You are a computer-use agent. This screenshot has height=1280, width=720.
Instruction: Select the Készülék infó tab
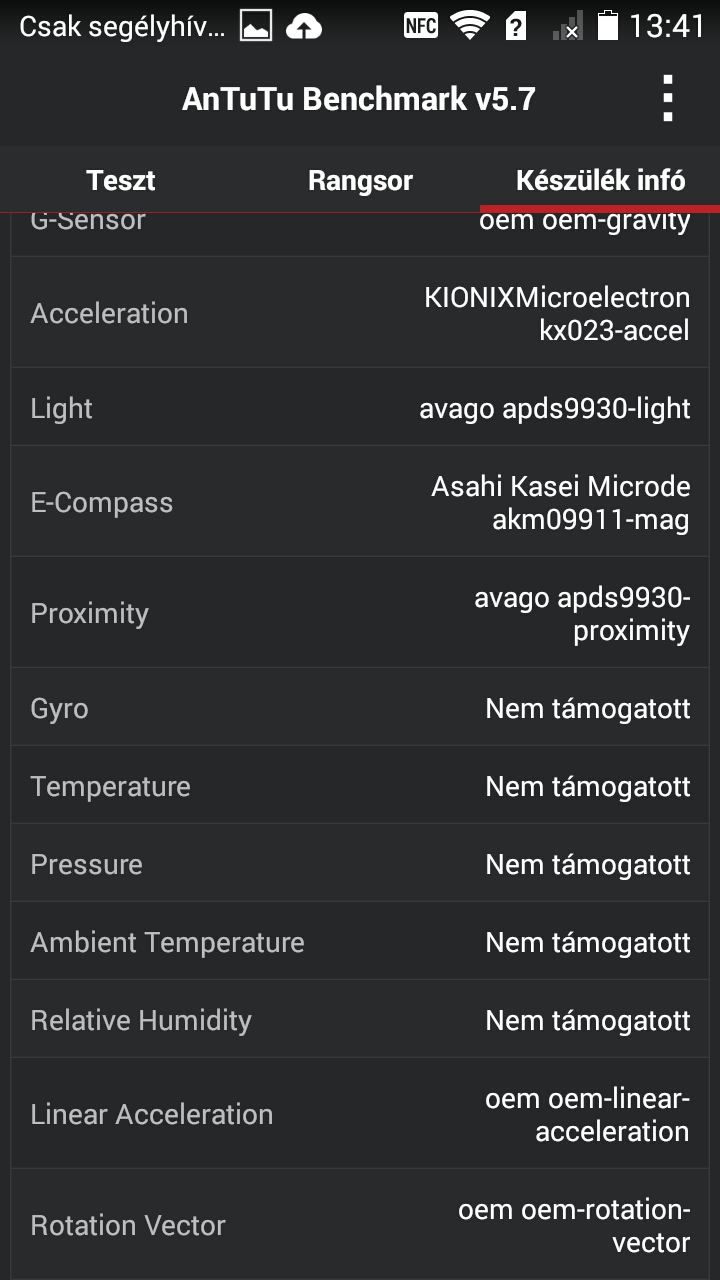(600, 180)
